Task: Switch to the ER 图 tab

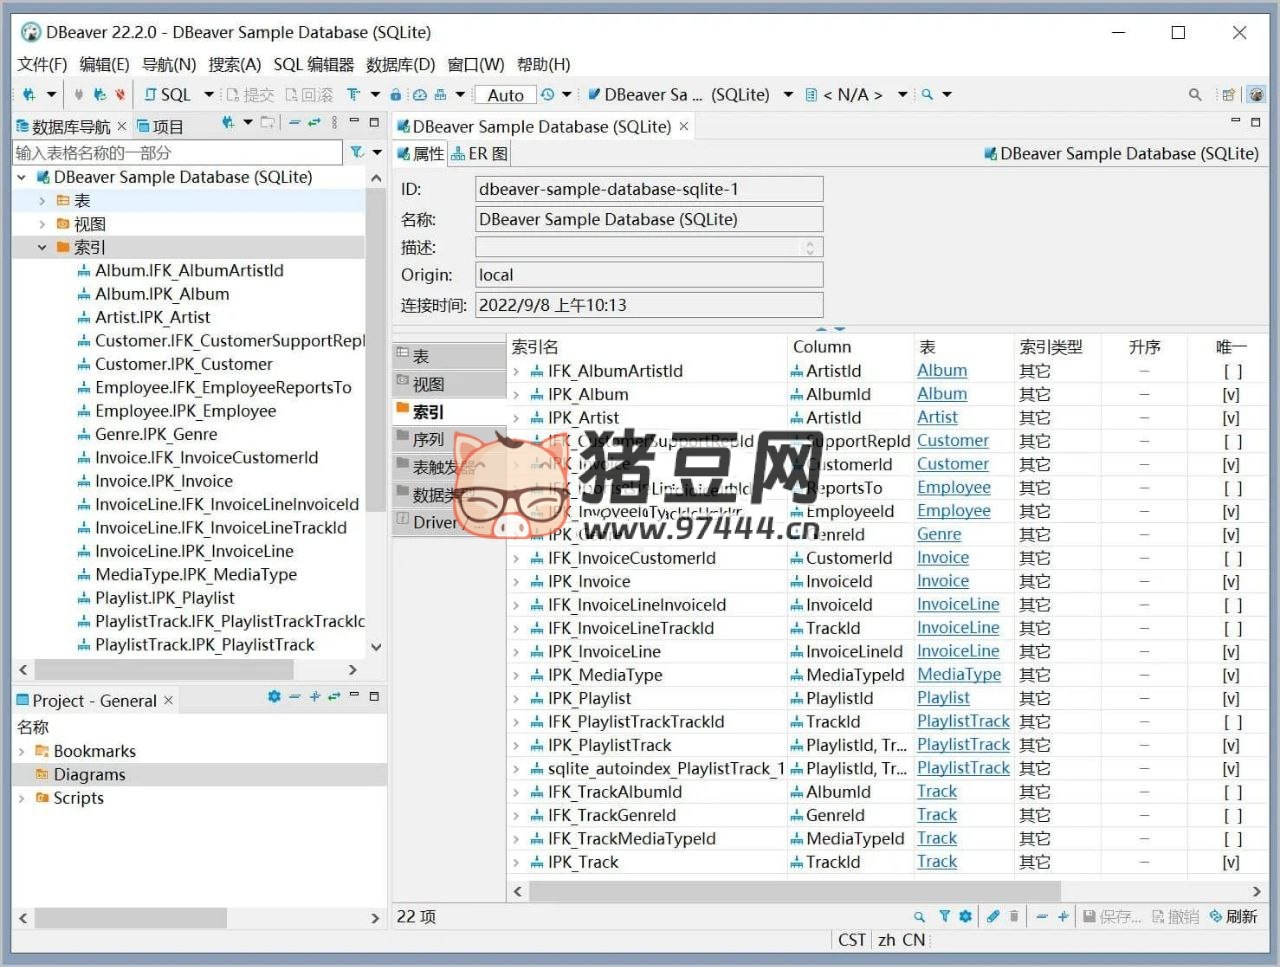Action: [x=479, y=154]
